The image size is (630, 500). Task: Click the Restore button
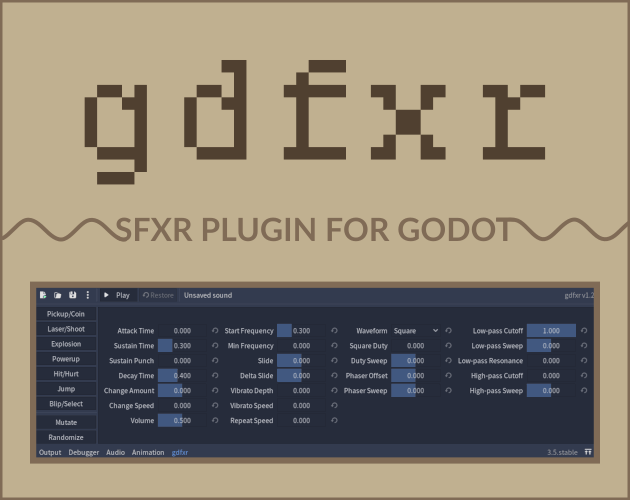click(158, 295)
